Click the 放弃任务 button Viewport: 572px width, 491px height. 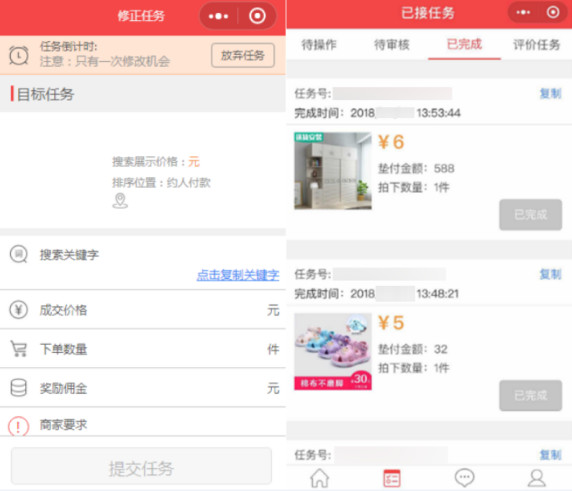[243, 55]
